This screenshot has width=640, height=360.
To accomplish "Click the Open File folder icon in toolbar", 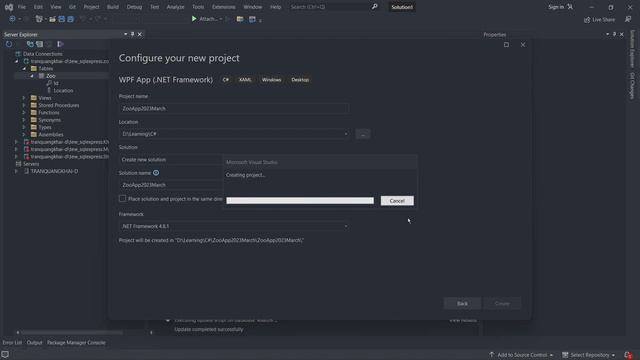I will pyautogui.click(x=52, y=19).
